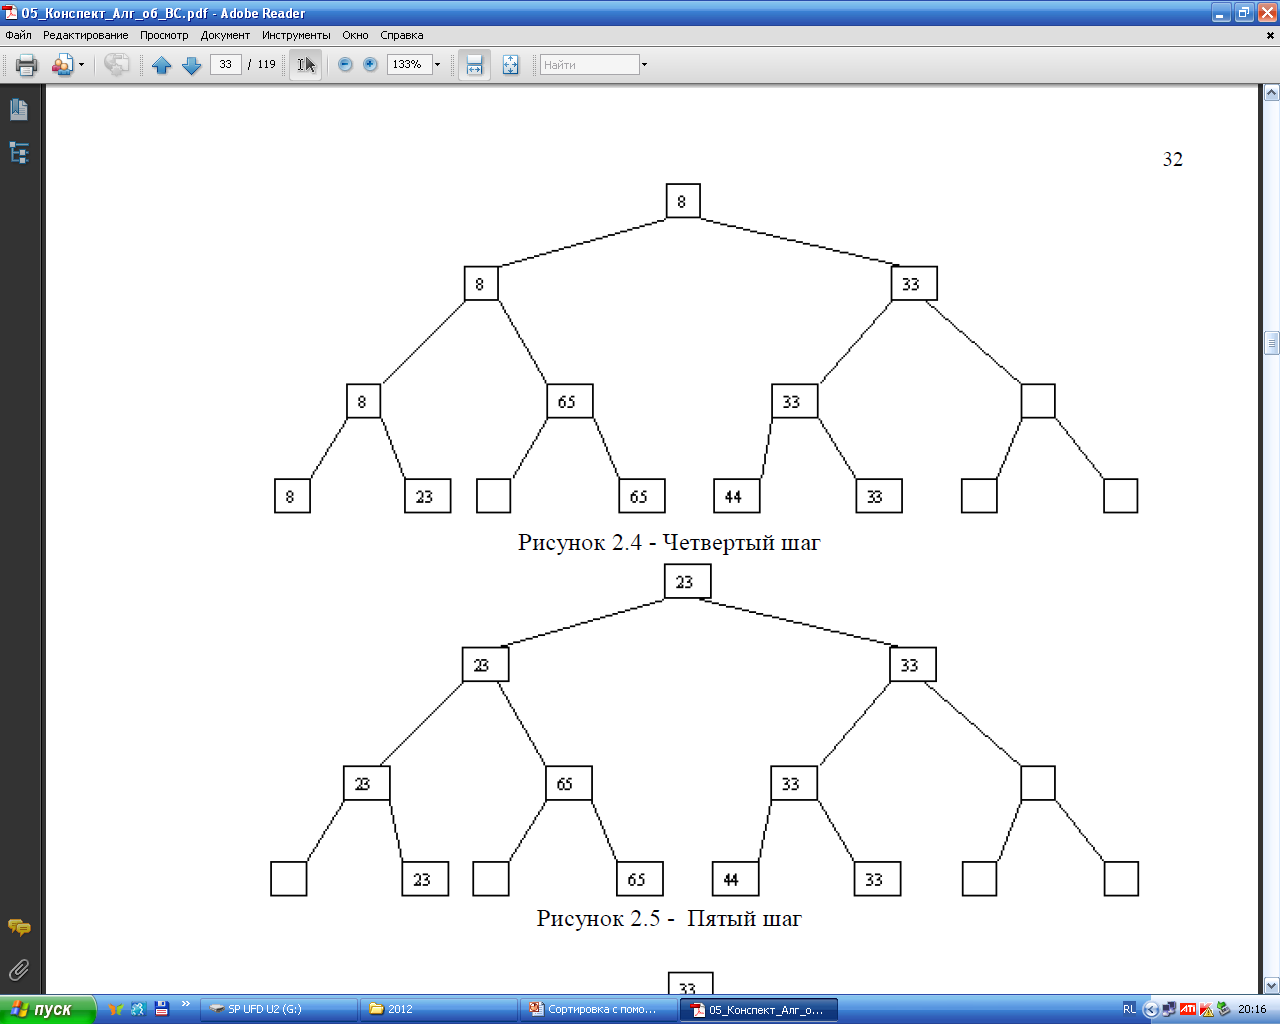Expand hidden tray icons arrow
Viewport: 1280px width, 1024px height.
[1151, 1009]
